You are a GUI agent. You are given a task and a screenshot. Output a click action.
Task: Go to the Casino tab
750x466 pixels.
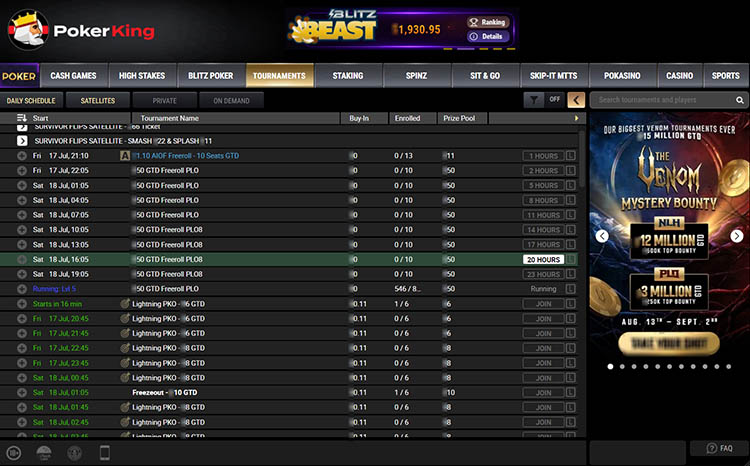point(680,76)
